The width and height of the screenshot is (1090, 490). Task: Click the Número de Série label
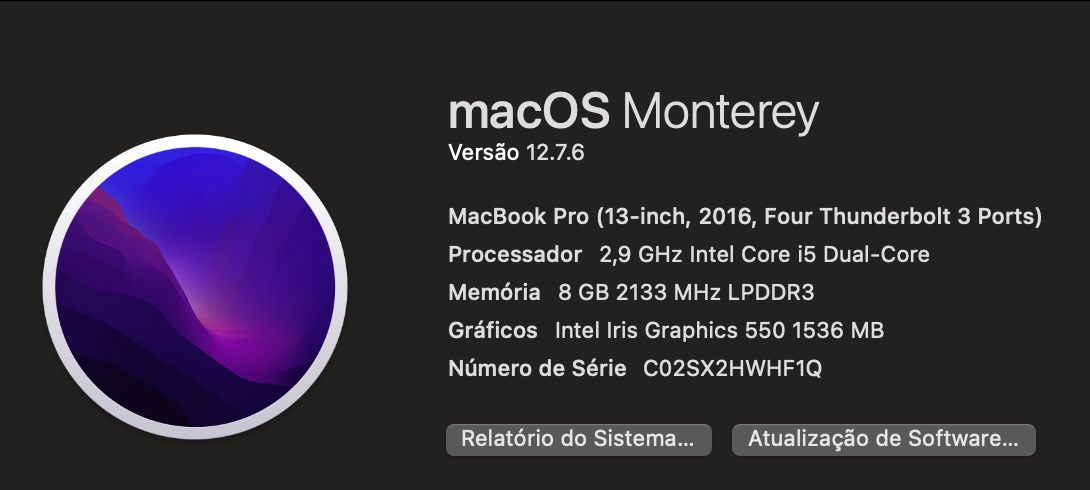pos(537,368)
